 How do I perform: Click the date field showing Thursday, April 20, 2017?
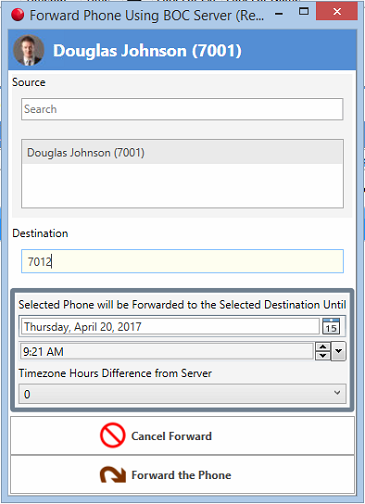170,326
